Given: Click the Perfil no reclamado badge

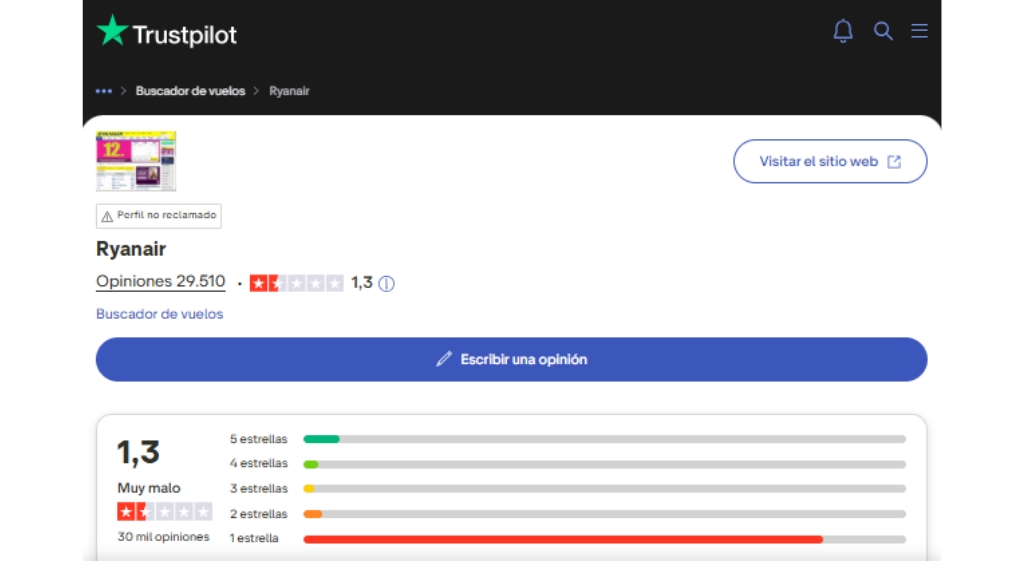Looking at the screenshot, I should tap(159, 215).
